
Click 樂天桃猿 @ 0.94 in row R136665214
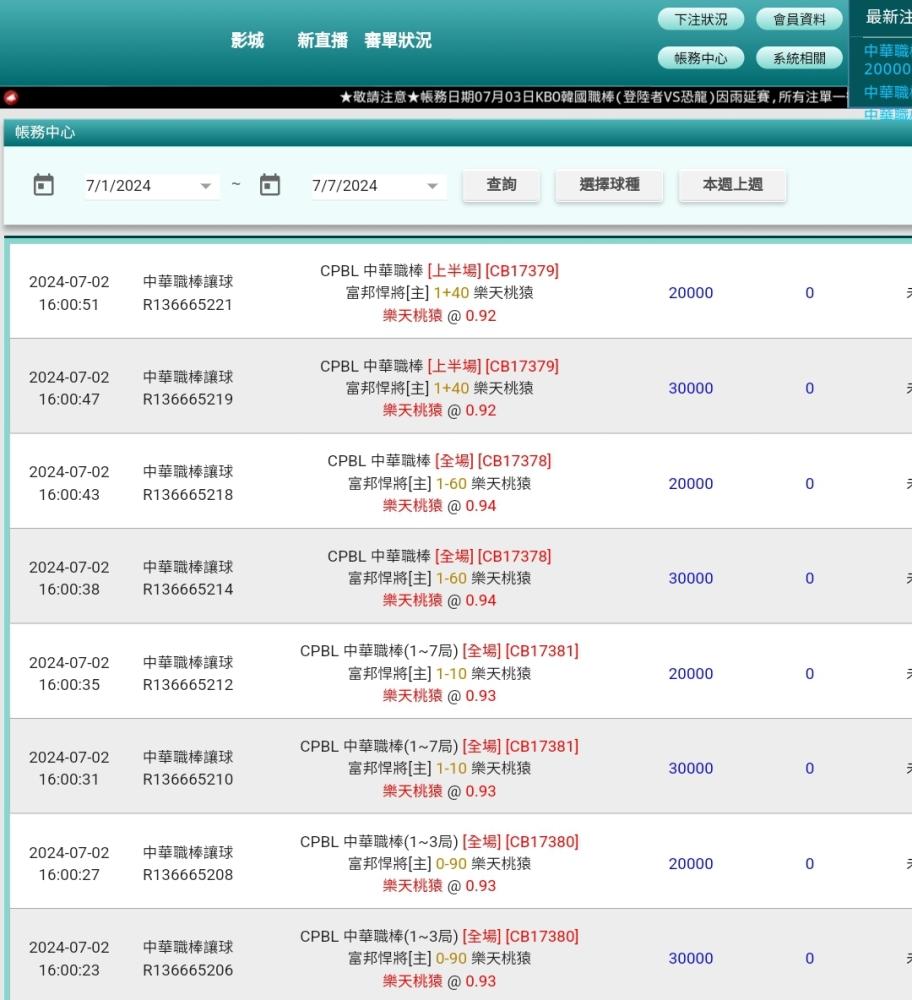pos(439,601)
